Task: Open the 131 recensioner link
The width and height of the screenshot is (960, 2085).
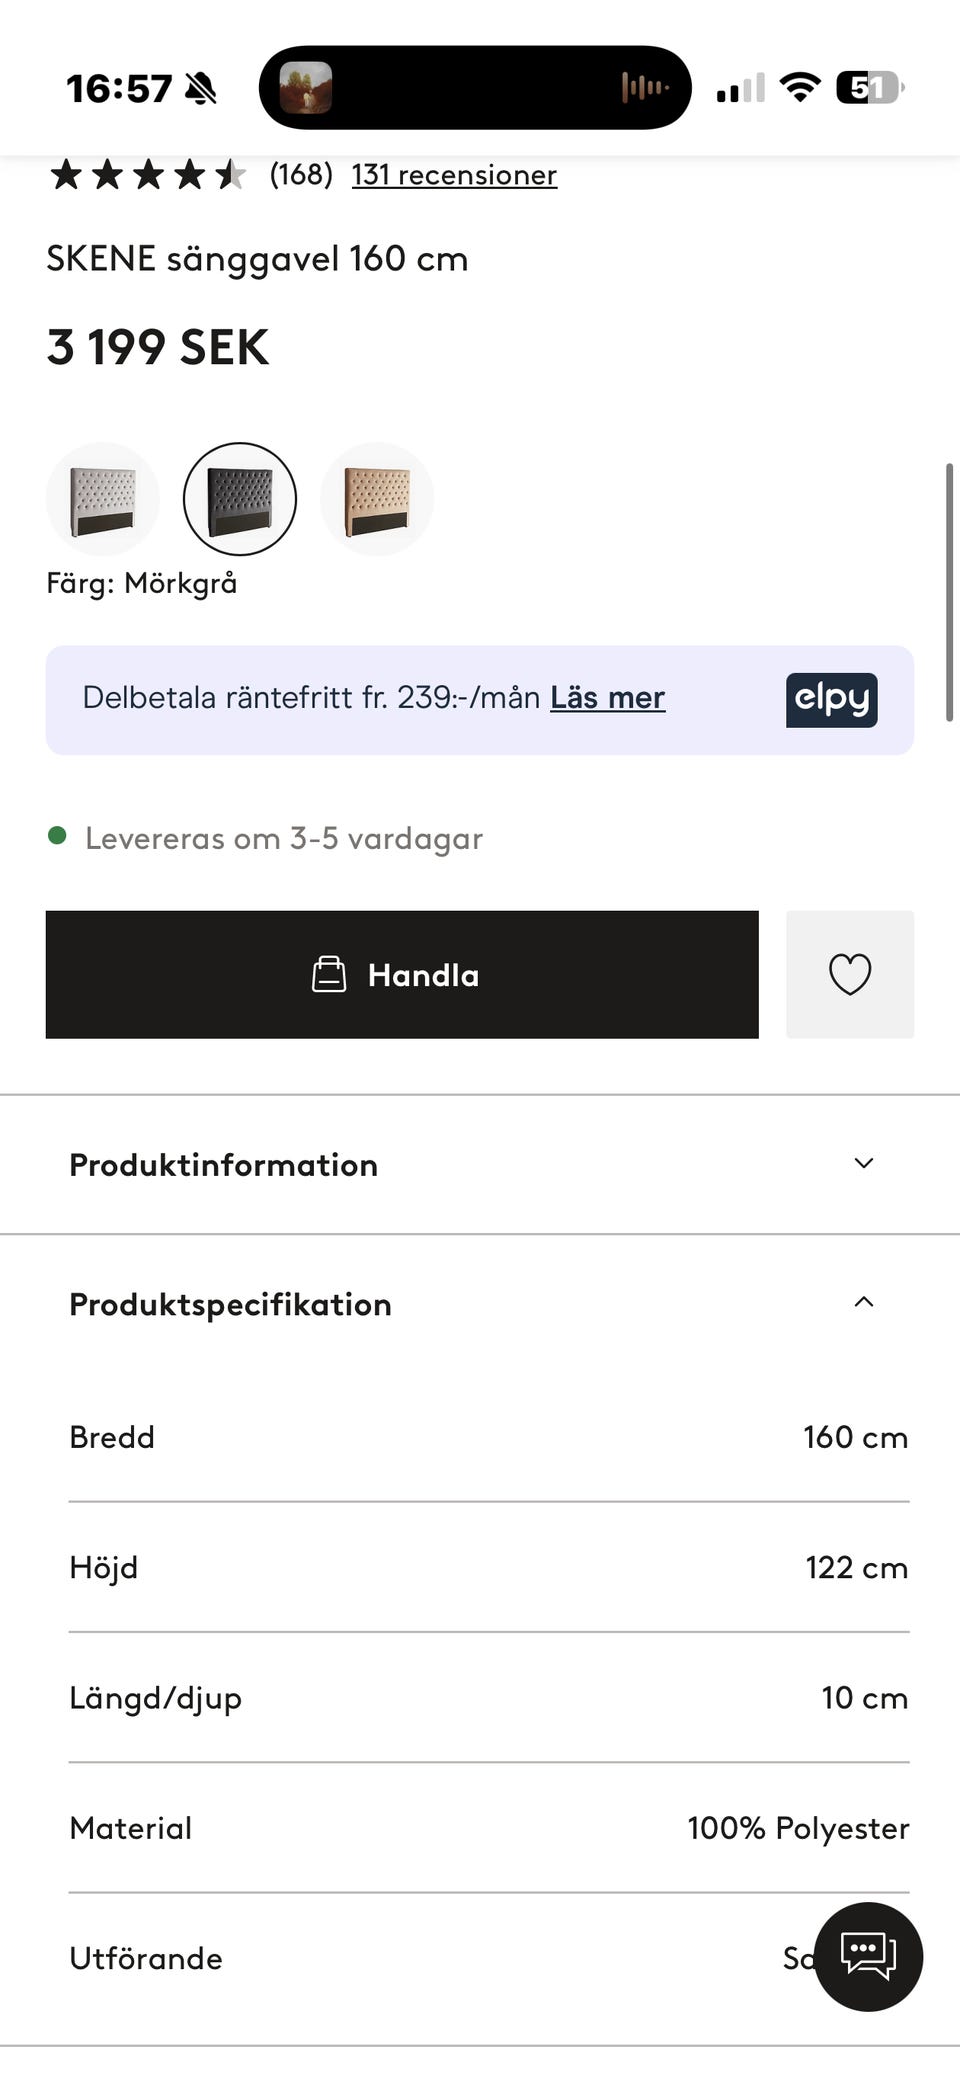Action: (x=454, y=175)
